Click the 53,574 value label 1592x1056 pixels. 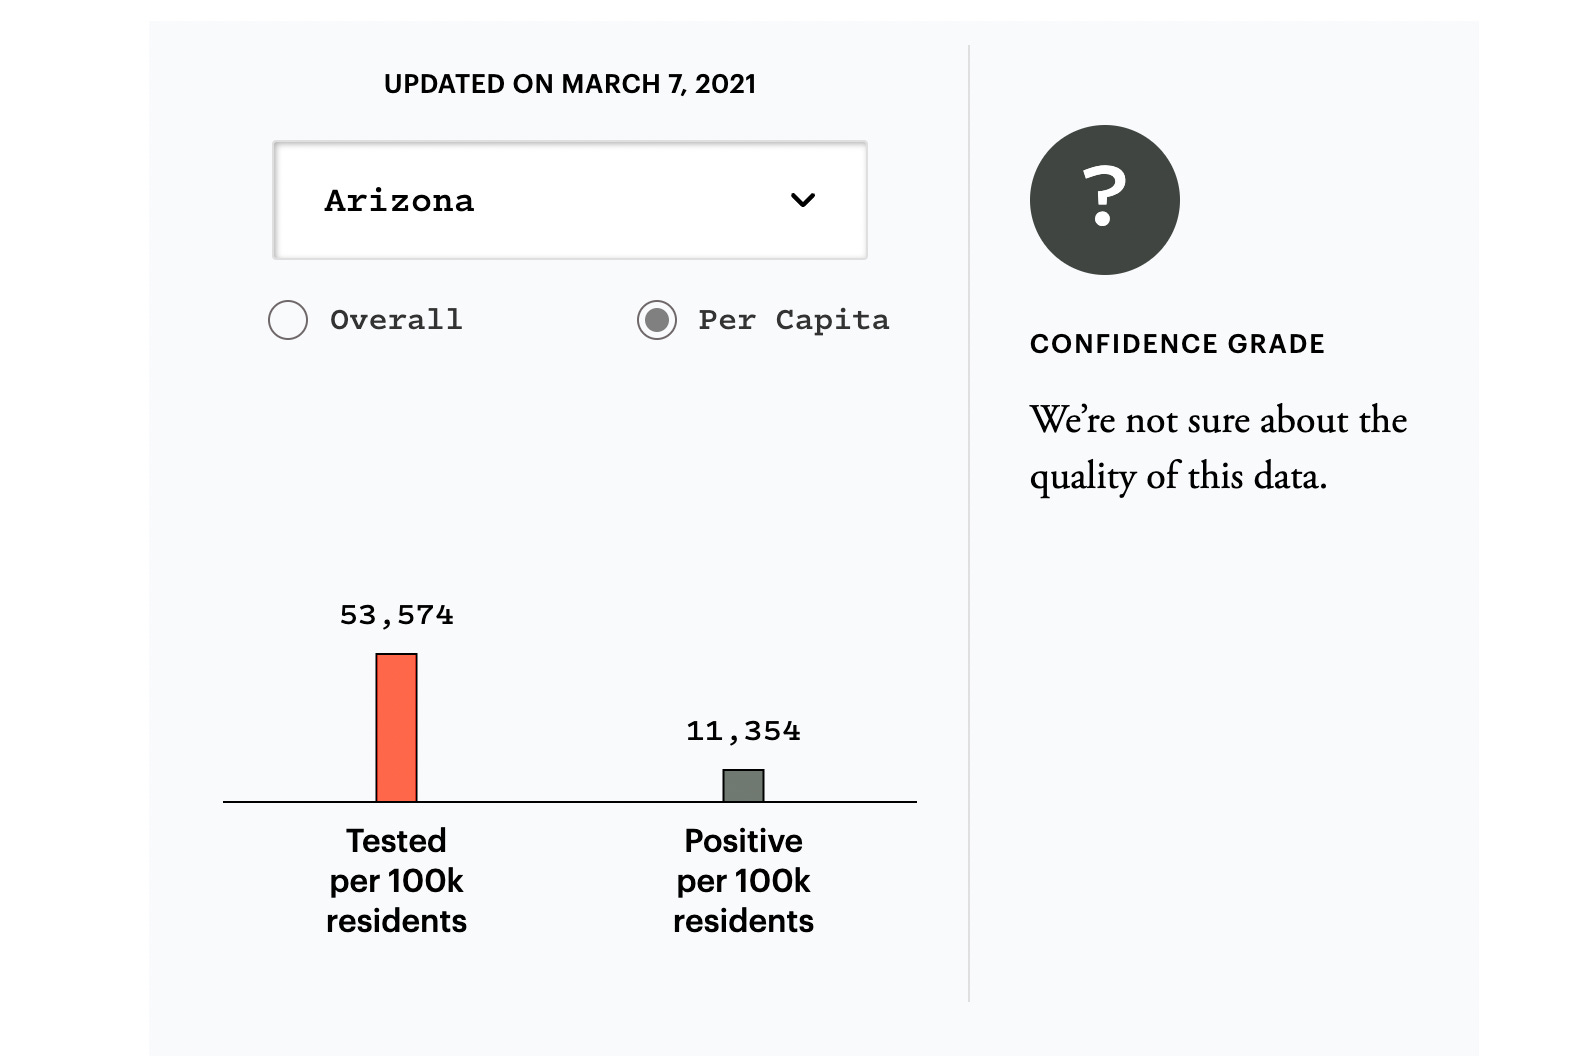click(396, 615)
